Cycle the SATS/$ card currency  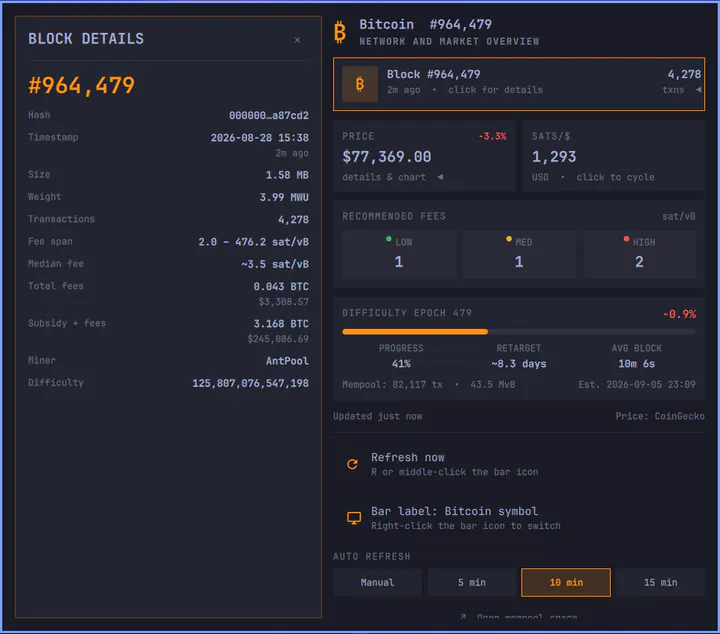pyautogui.click(x=613, y=156)
